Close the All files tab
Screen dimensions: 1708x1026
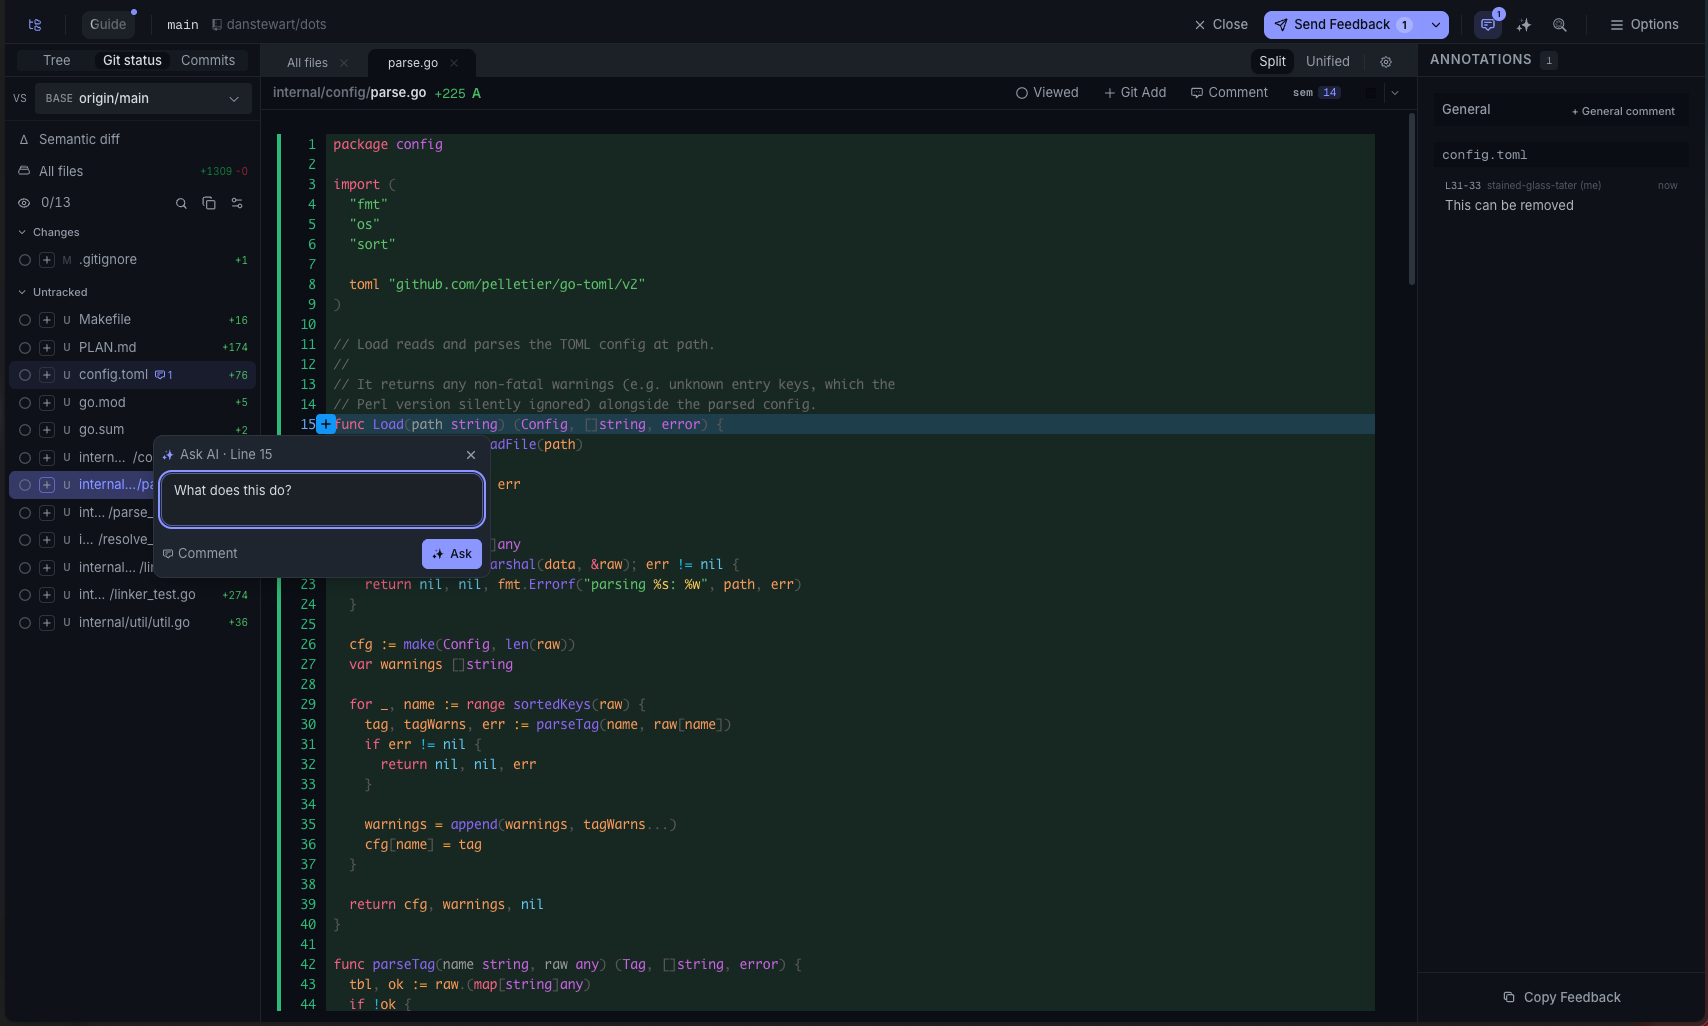click(x=344, y=63)
